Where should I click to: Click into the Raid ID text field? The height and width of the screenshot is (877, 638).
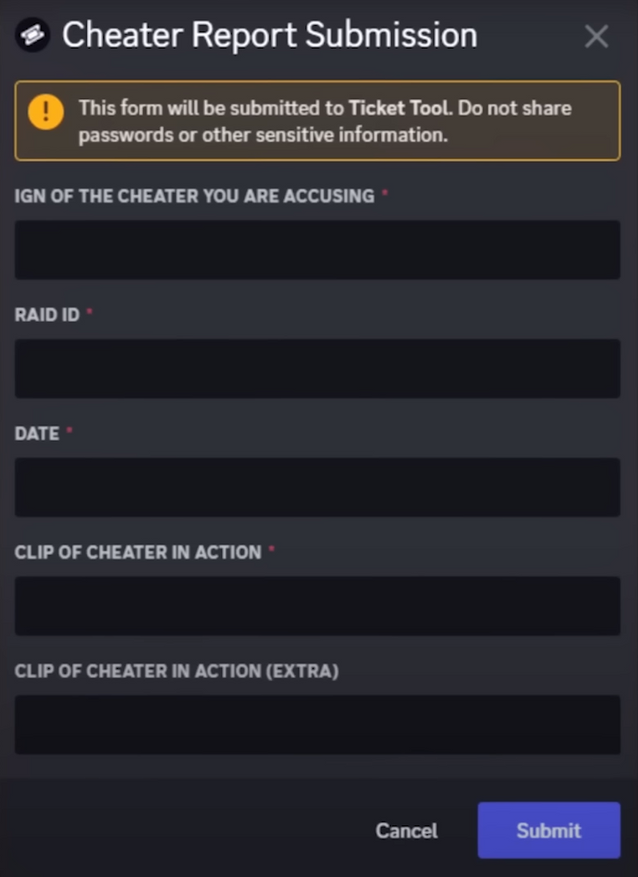317,369
